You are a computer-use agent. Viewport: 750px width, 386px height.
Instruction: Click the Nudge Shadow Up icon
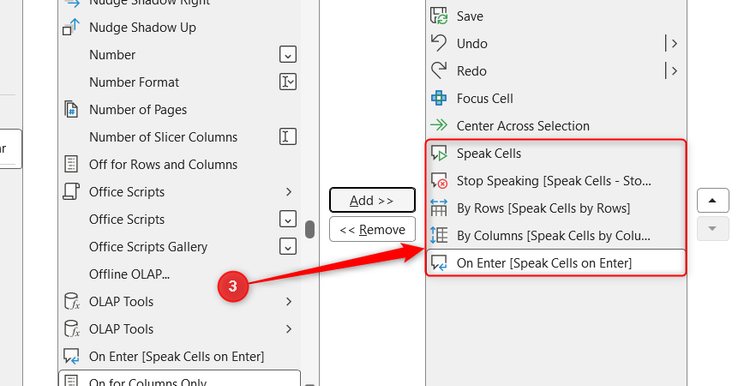[71, 27]
